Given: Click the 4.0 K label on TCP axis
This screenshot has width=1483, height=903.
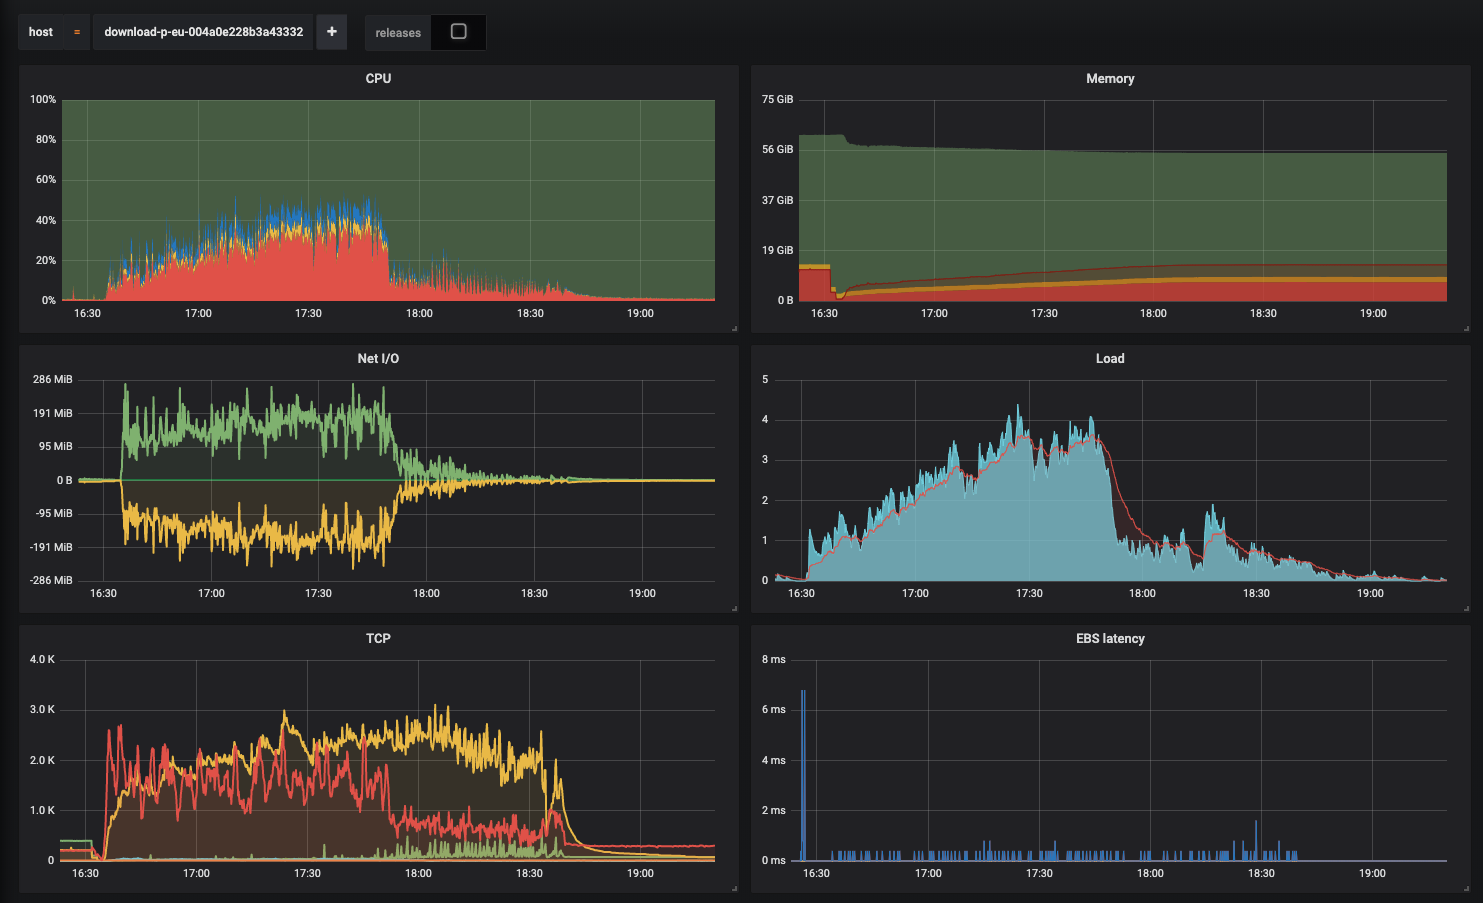Looking at the screenshot, I should click(x=43, y=660).
